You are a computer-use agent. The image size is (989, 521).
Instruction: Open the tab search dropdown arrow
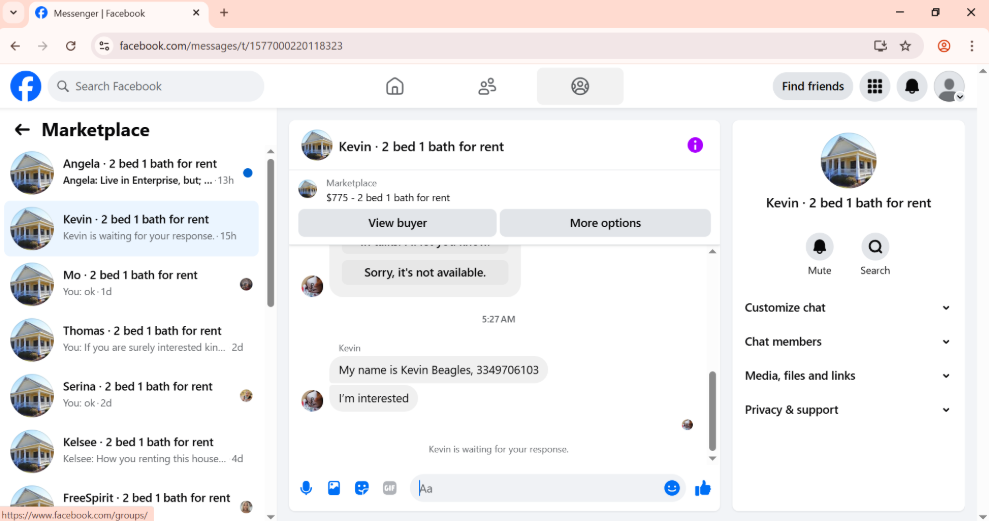13,13
